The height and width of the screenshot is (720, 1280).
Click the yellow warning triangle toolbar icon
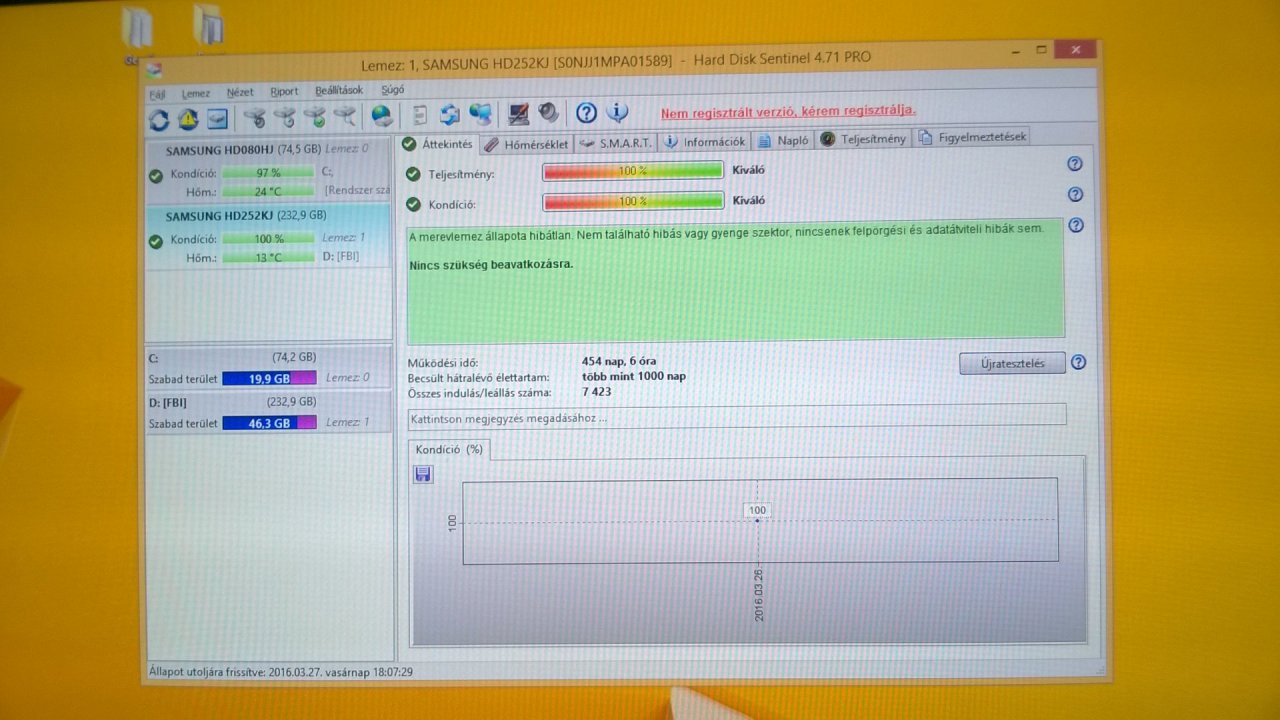(x=188, y=119)
